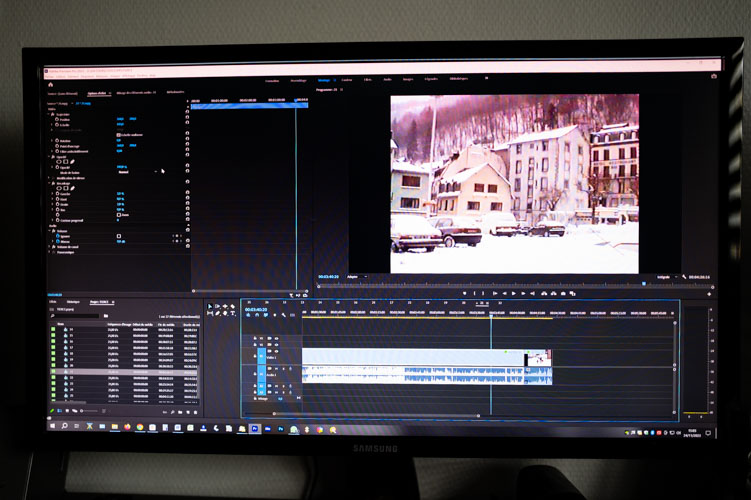
Task: Collapse the Volume effect group
Action: 48,231
